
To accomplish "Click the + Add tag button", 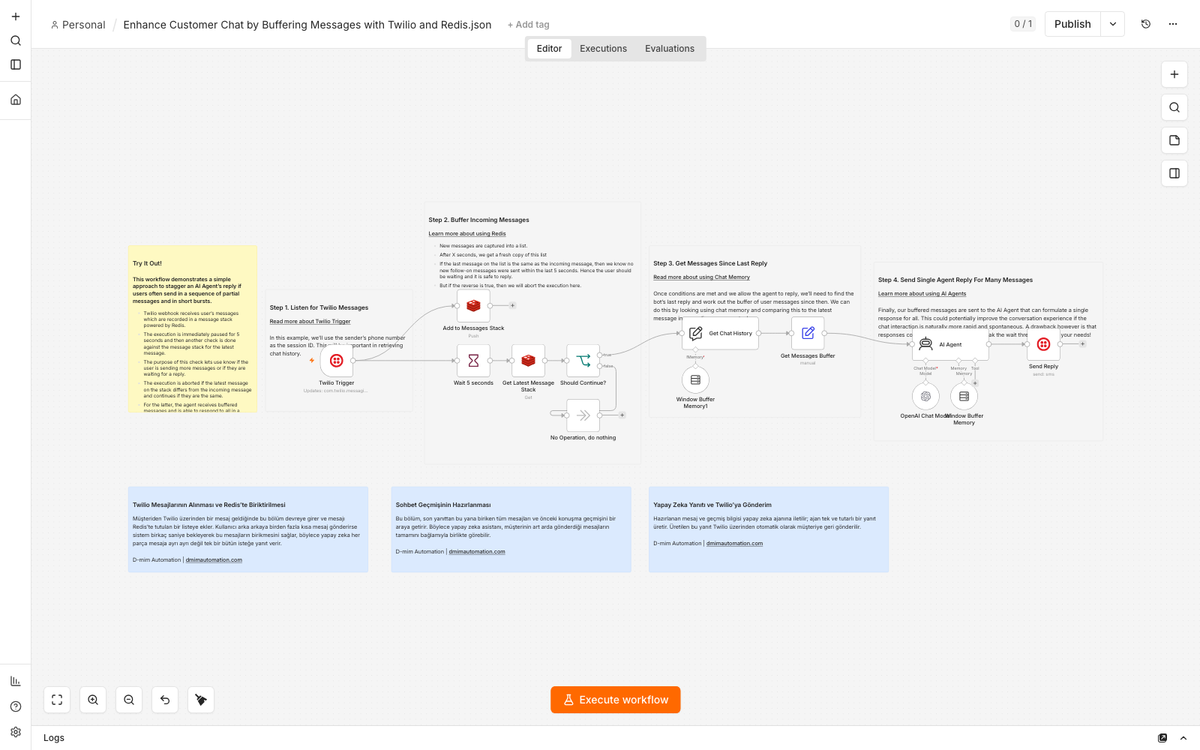I will click(x=528, y=25).
